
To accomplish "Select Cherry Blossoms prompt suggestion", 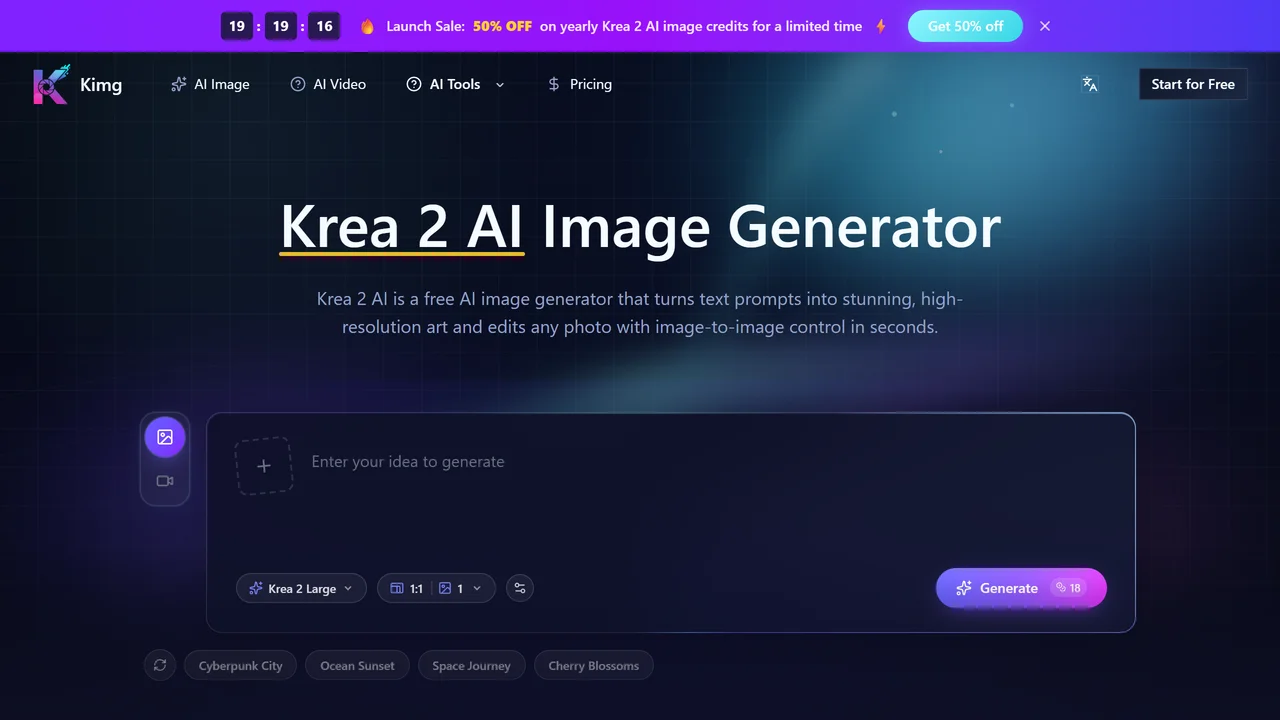I will click(593, 665).
